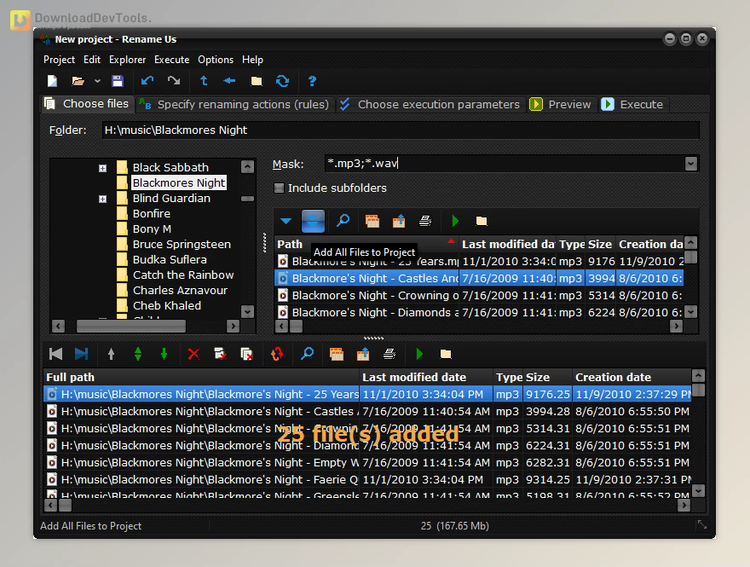
Task: Switch to the Choose files tab
Action: (88, 104)
